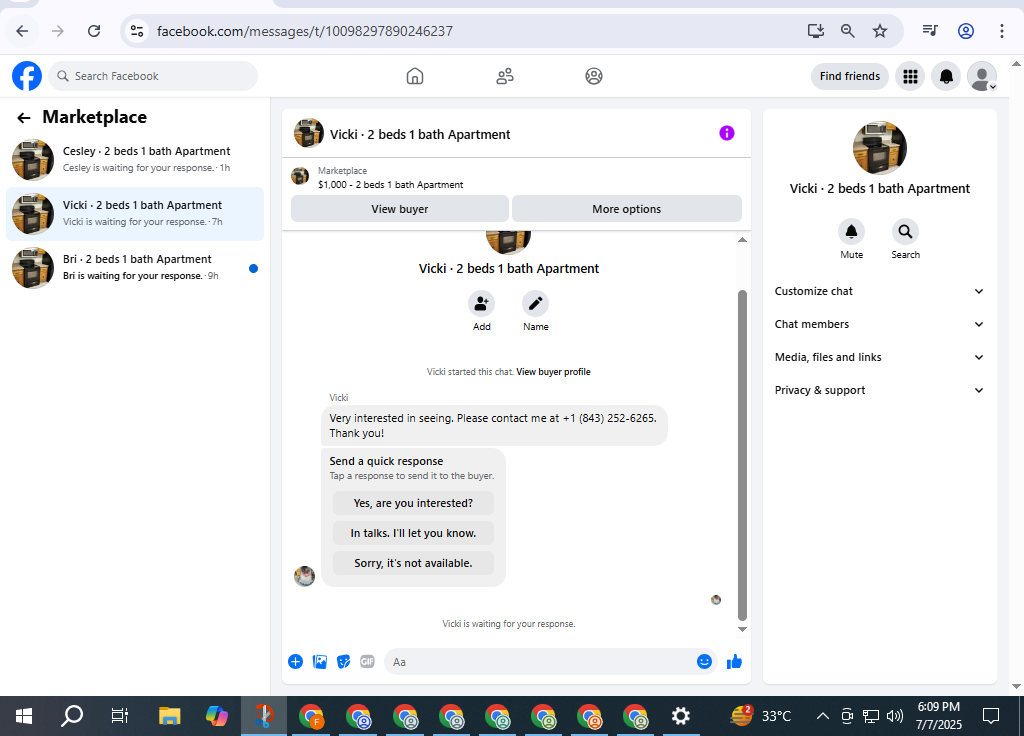The image size is (1024, 736).
Task: Open Windows taskbar search
Action: 72,716
